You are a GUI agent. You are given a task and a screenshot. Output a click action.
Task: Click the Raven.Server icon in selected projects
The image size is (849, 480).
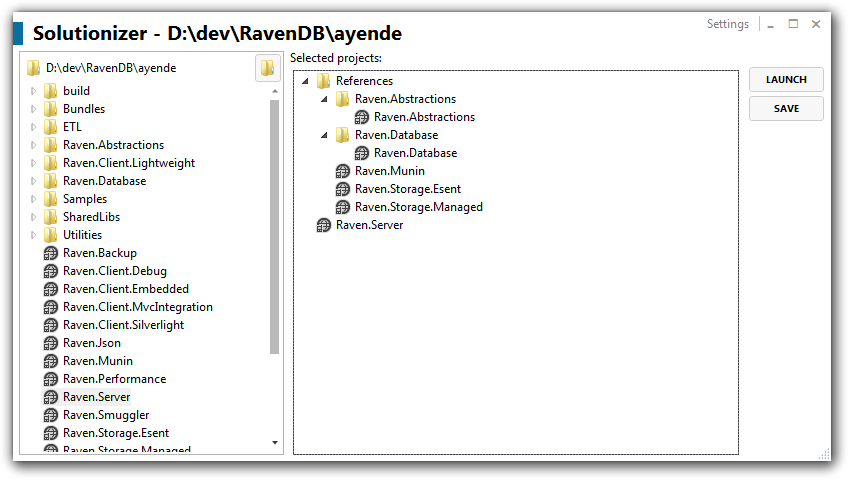coord(323,225)
